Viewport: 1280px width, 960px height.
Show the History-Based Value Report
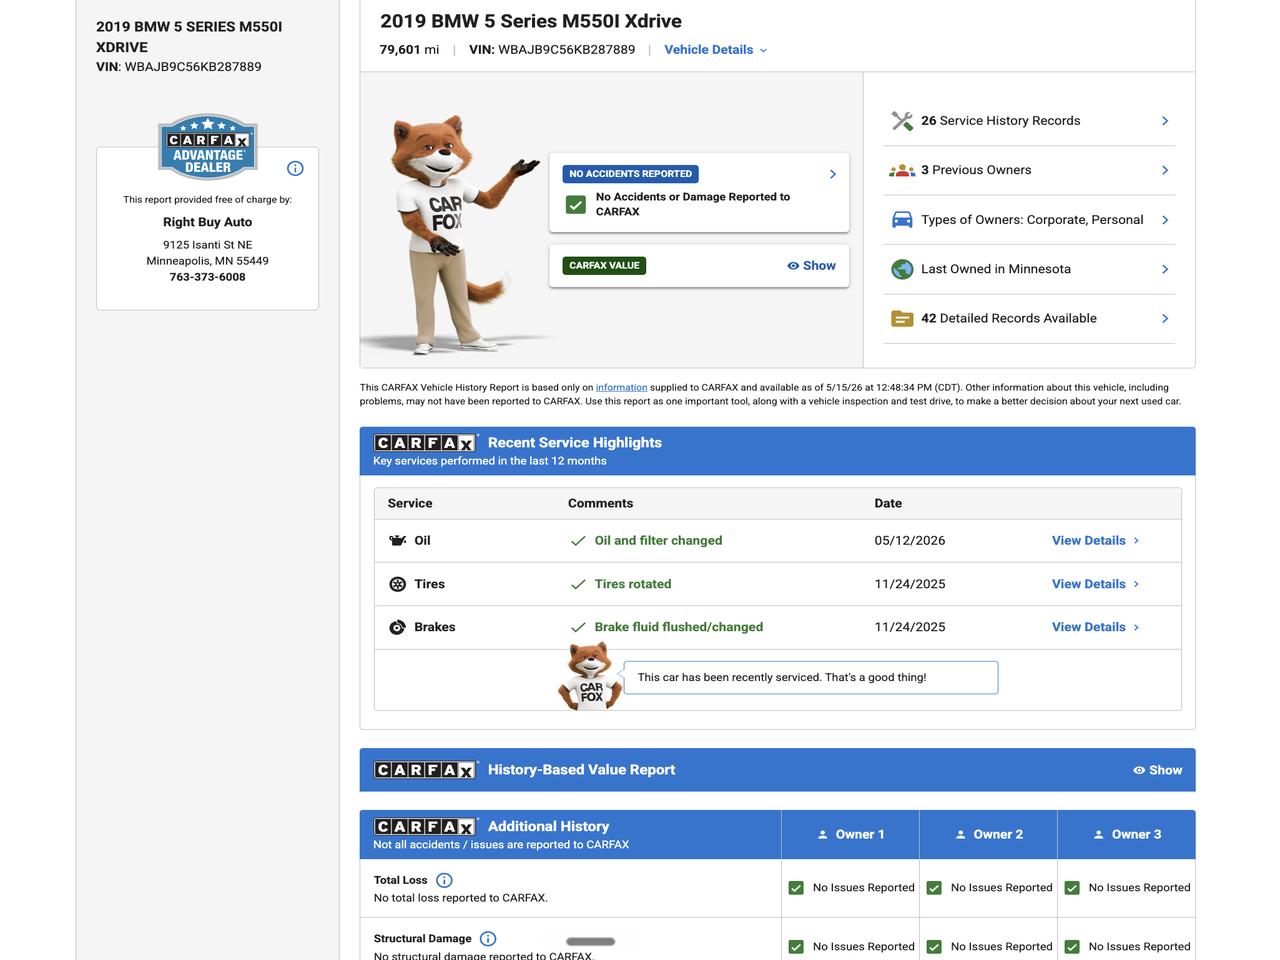(1157, 770)
